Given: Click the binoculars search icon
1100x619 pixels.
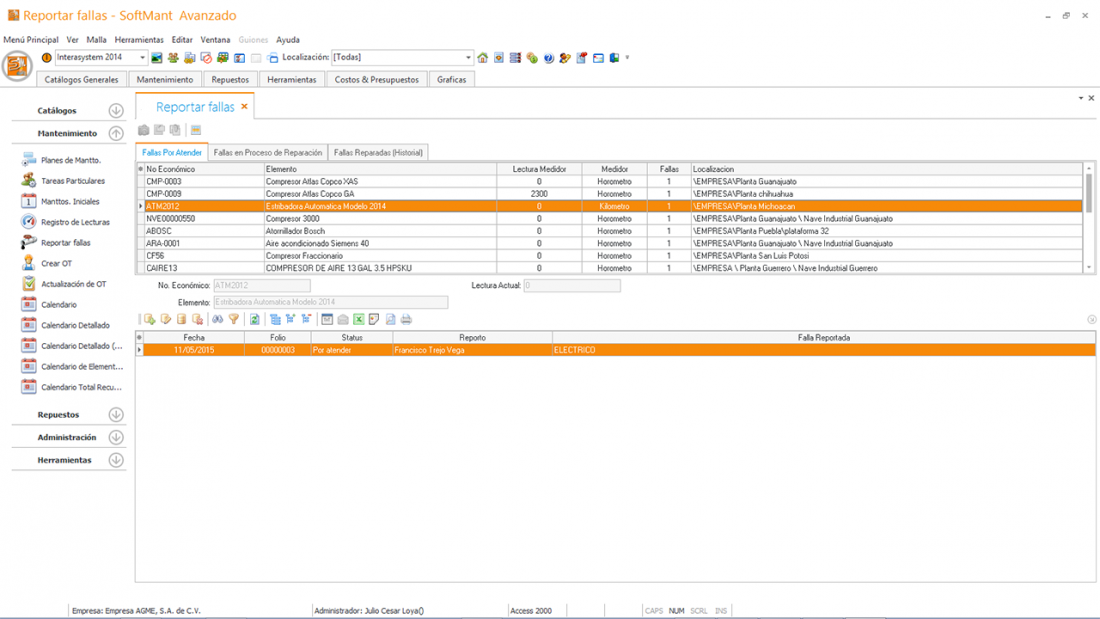Looking at the screenshot, I should point(217,320).
